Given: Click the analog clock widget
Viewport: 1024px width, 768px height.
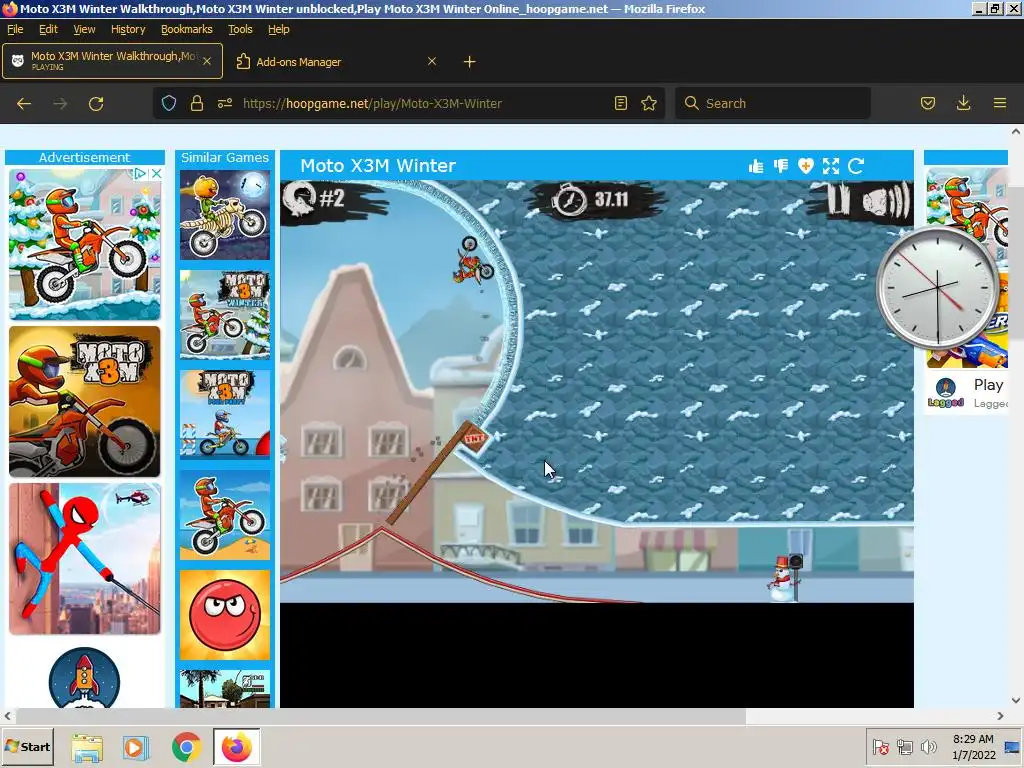Looking at the screenshot, I should (938, 287).
